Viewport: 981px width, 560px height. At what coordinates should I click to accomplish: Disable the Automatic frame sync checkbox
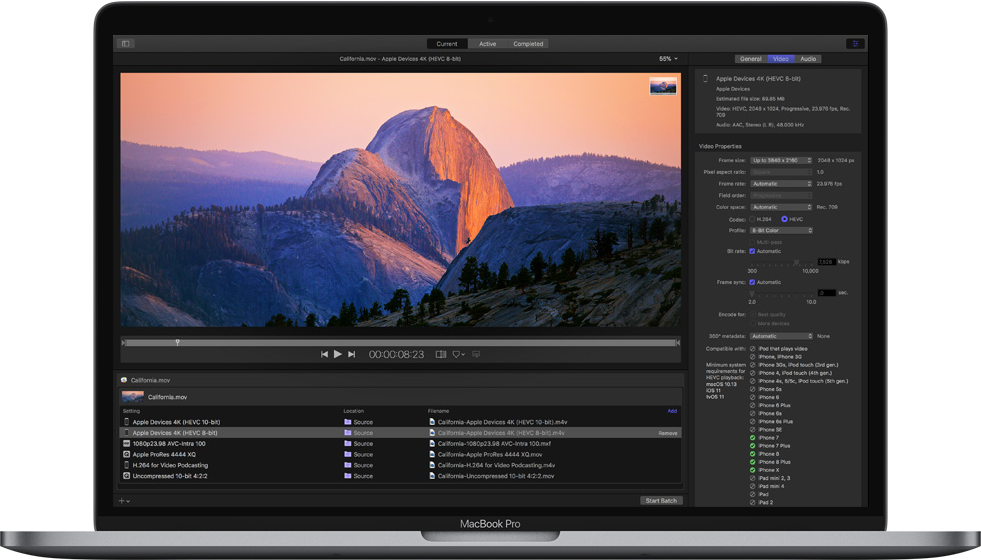pyautogui.click(x=753, y=282)
